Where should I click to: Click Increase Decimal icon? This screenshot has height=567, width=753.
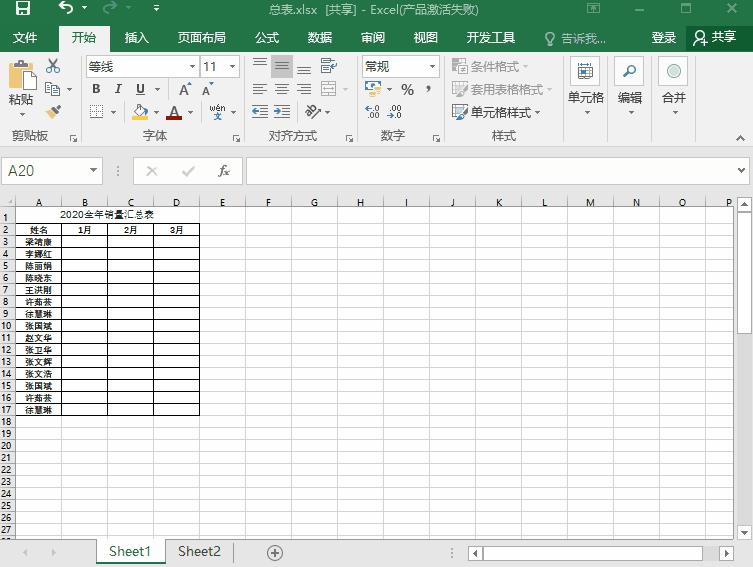pos(372,112)
